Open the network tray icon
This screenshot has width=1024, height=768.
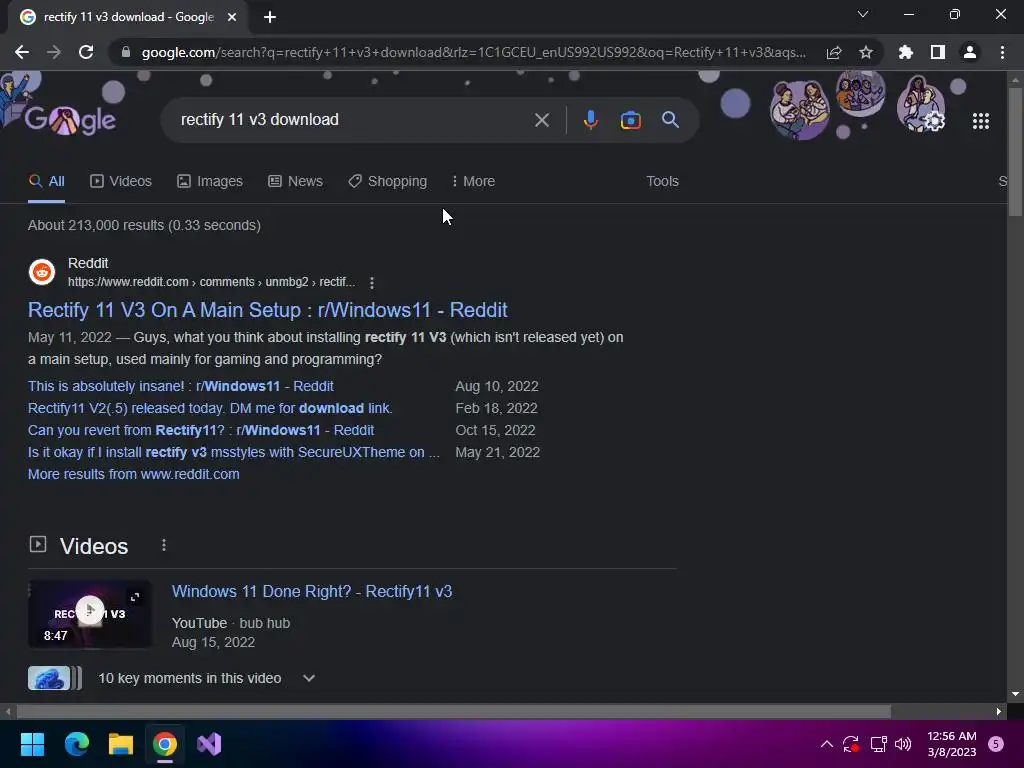(x=879, y=744)
